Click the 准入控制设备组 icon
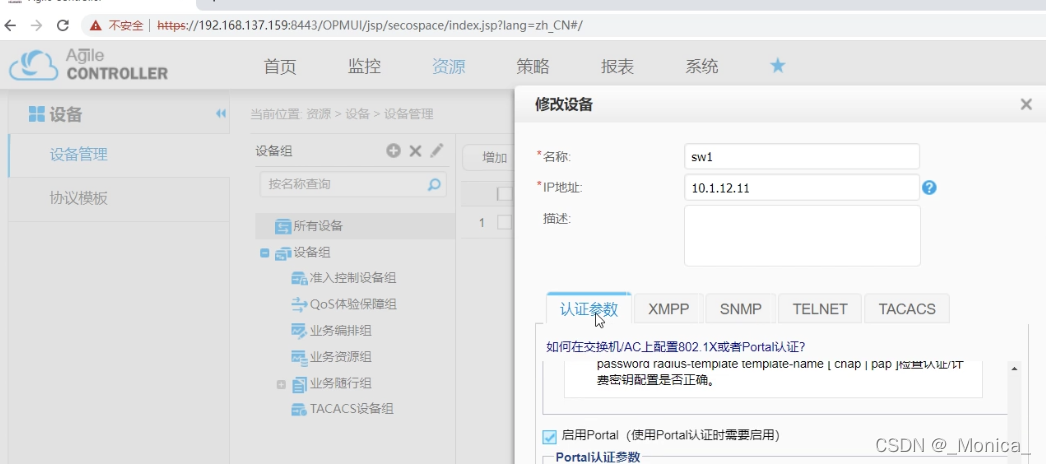This screenshot has width=1046, height=464. 300,278
